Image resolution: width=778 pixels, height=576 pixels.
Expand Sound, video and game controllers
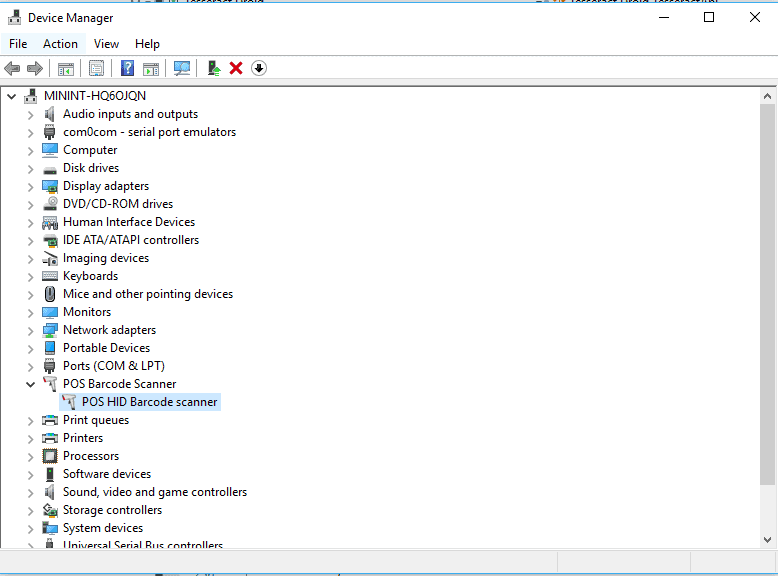point(30,493)
